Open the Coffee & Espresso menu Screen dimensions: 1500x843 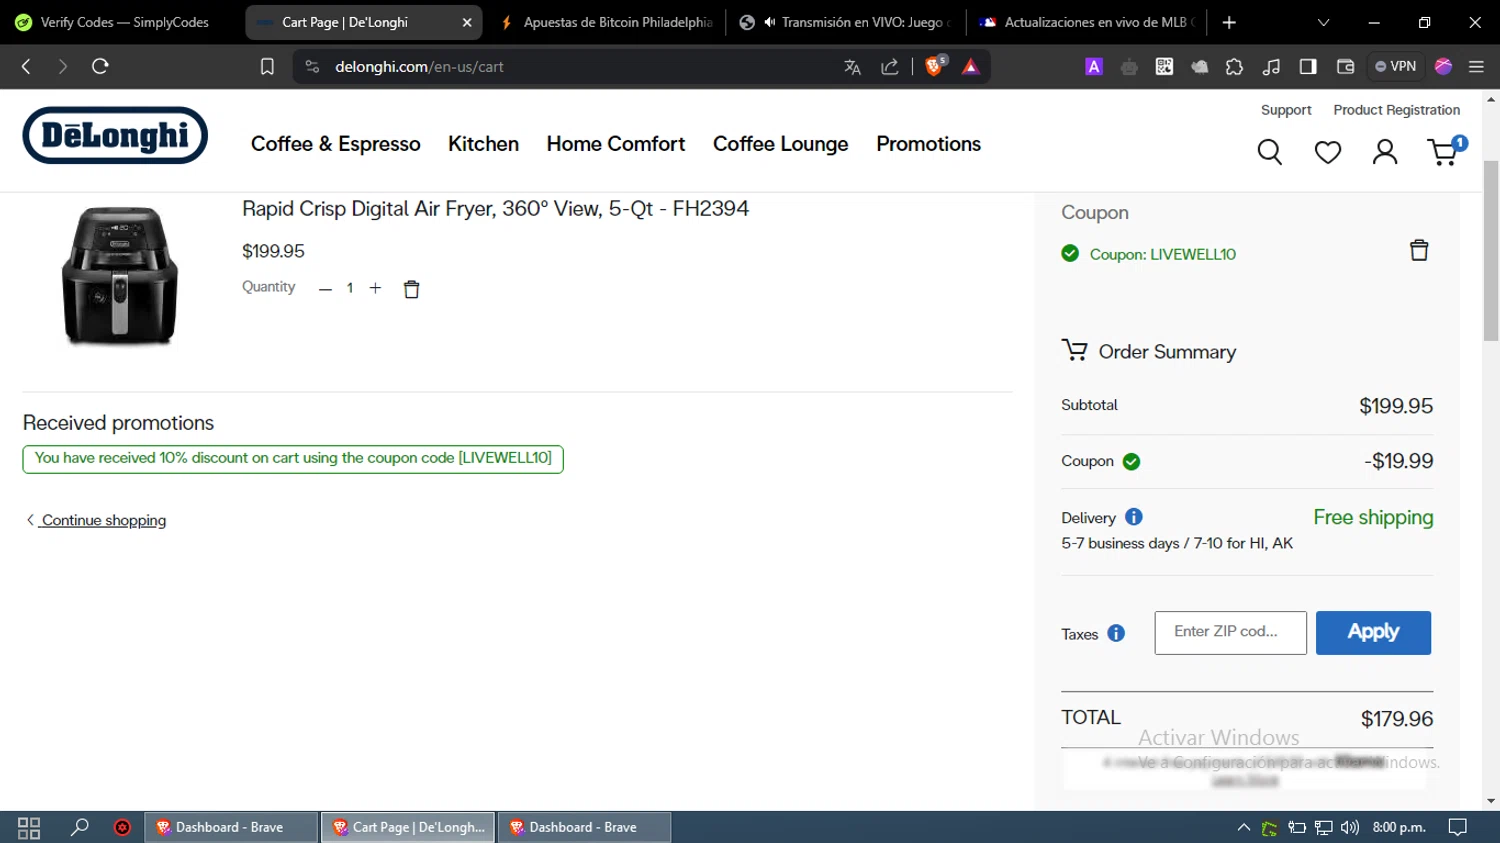tap(336, 144)
